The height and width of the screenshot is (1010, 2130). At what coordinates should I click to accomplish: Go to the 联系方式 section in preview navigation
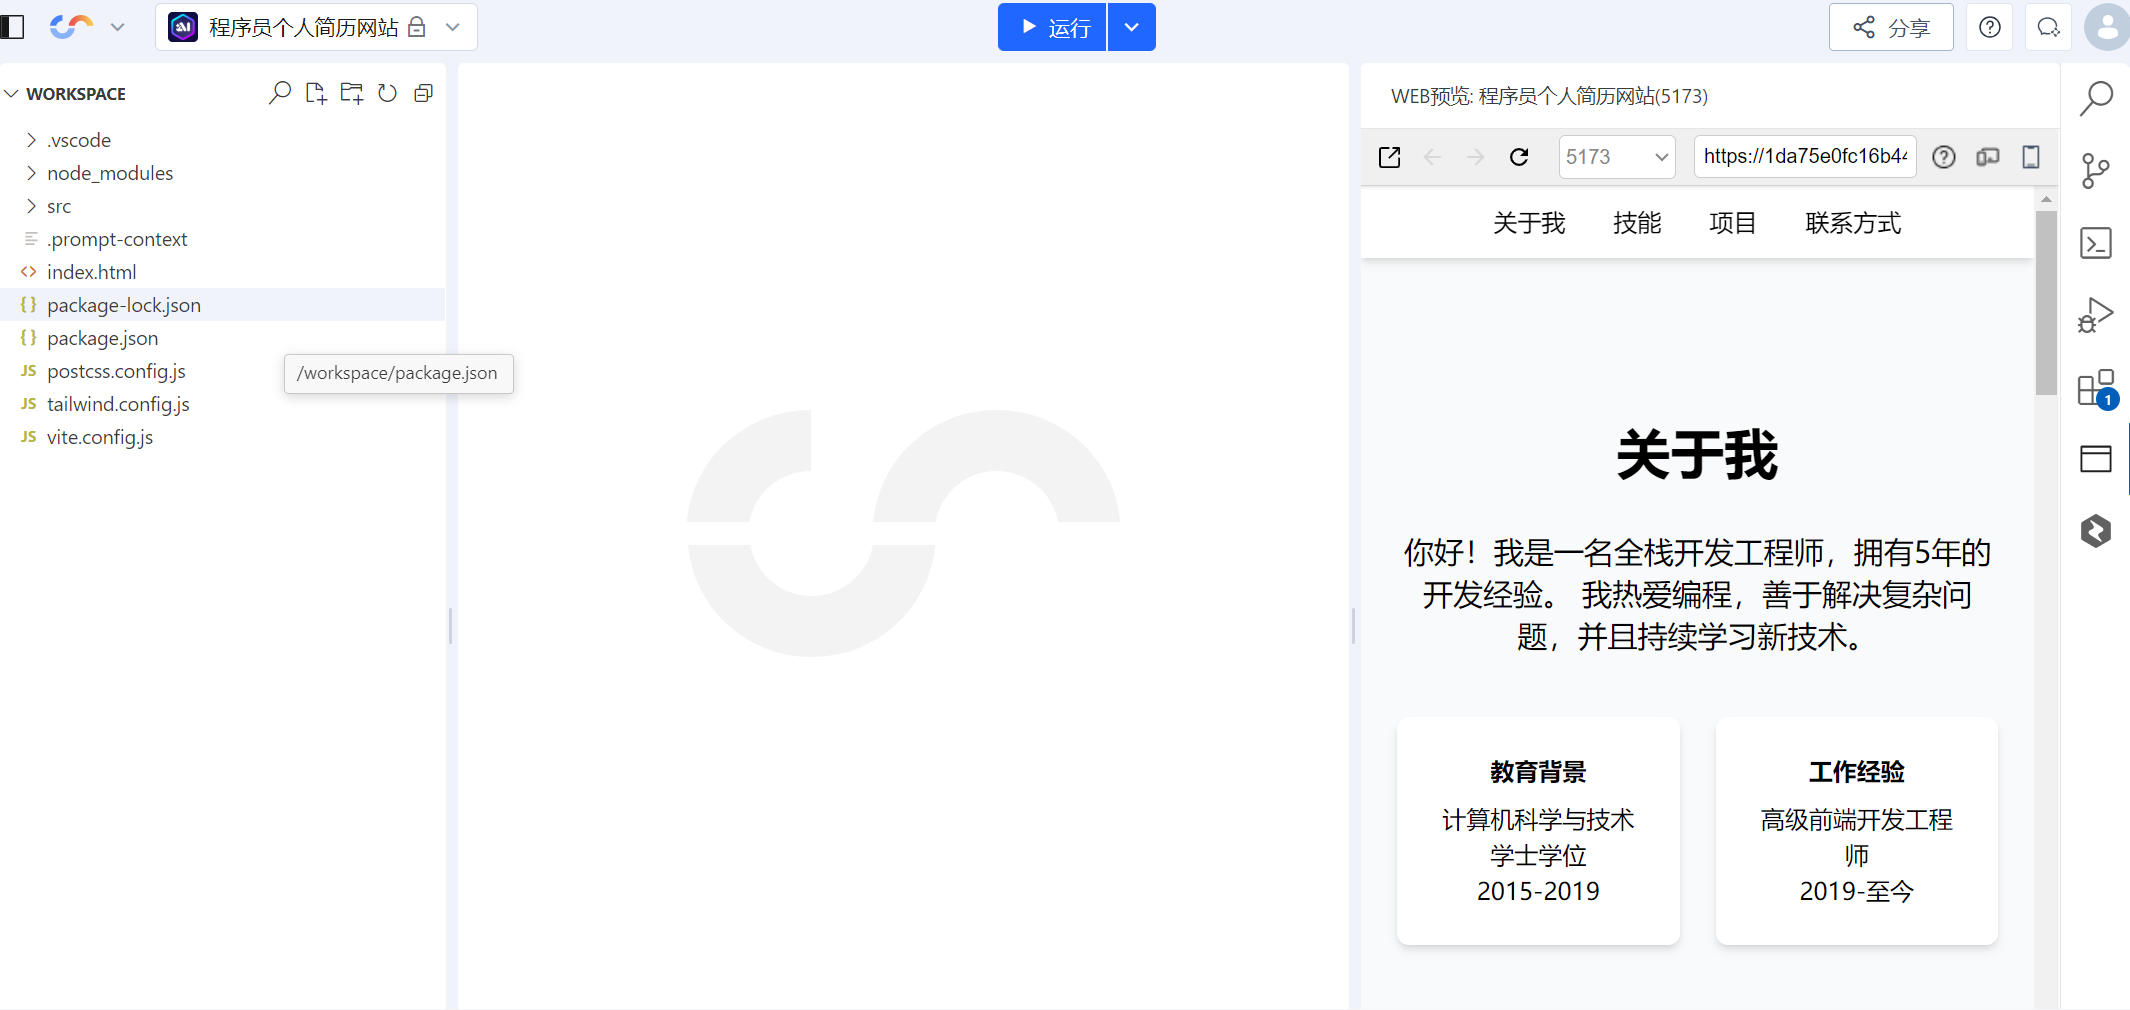1853,223
